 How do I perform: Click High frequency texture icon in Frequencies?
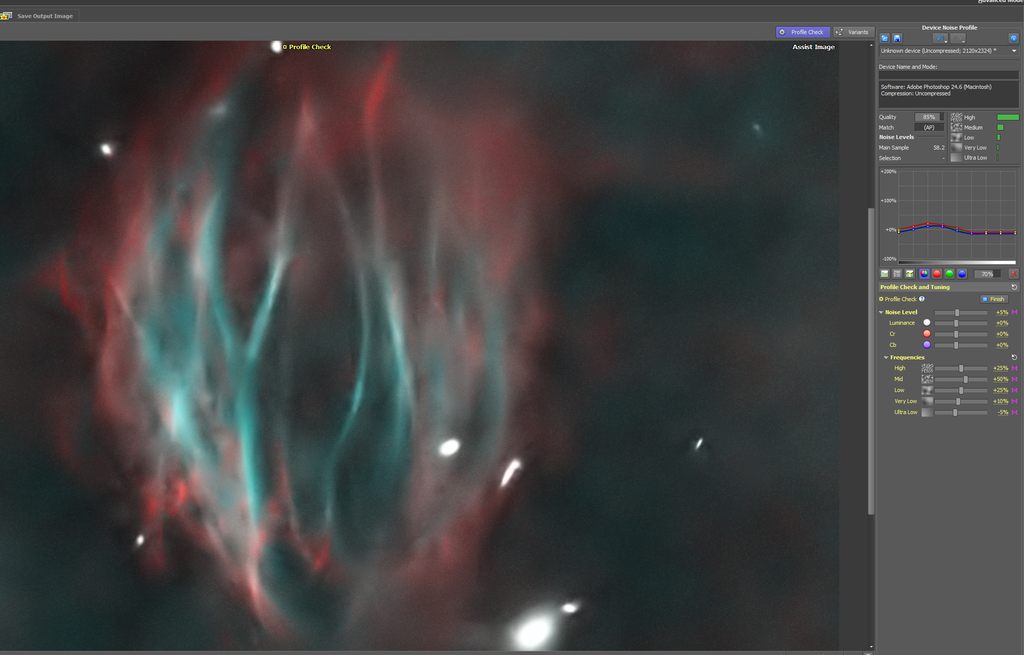[x=927, y=368]
